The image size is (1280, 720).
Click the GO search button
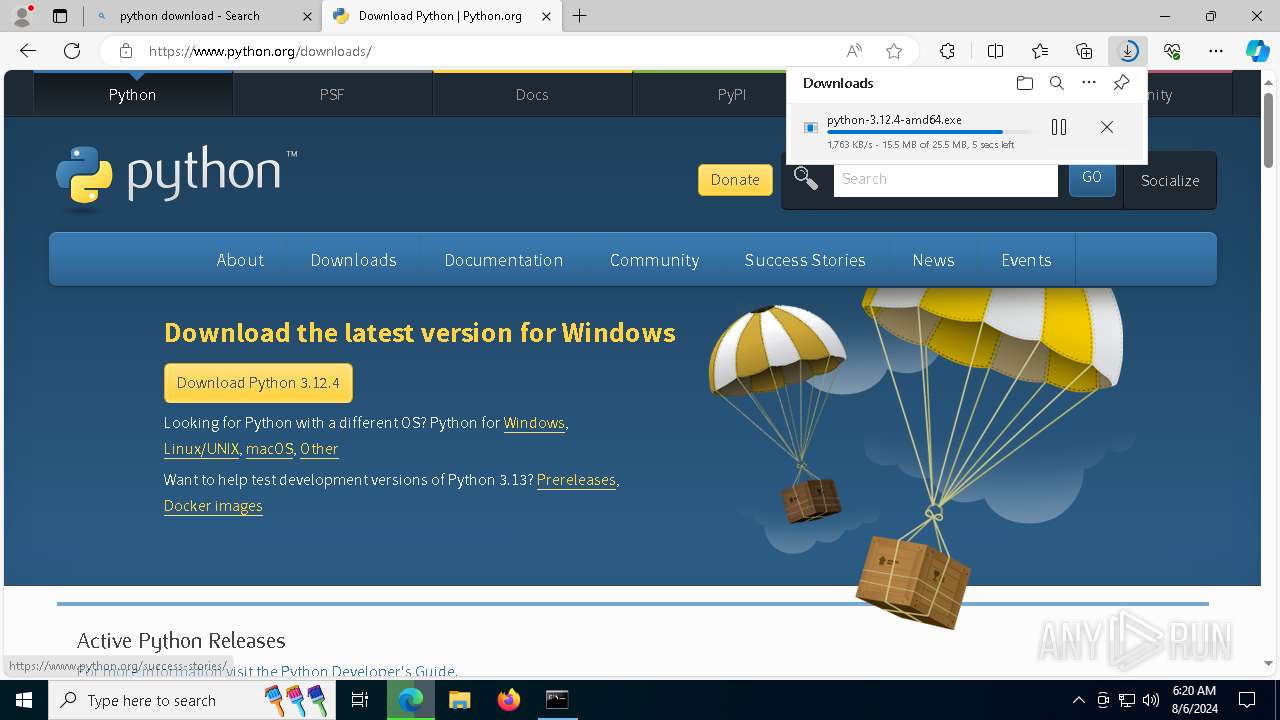1092,177
